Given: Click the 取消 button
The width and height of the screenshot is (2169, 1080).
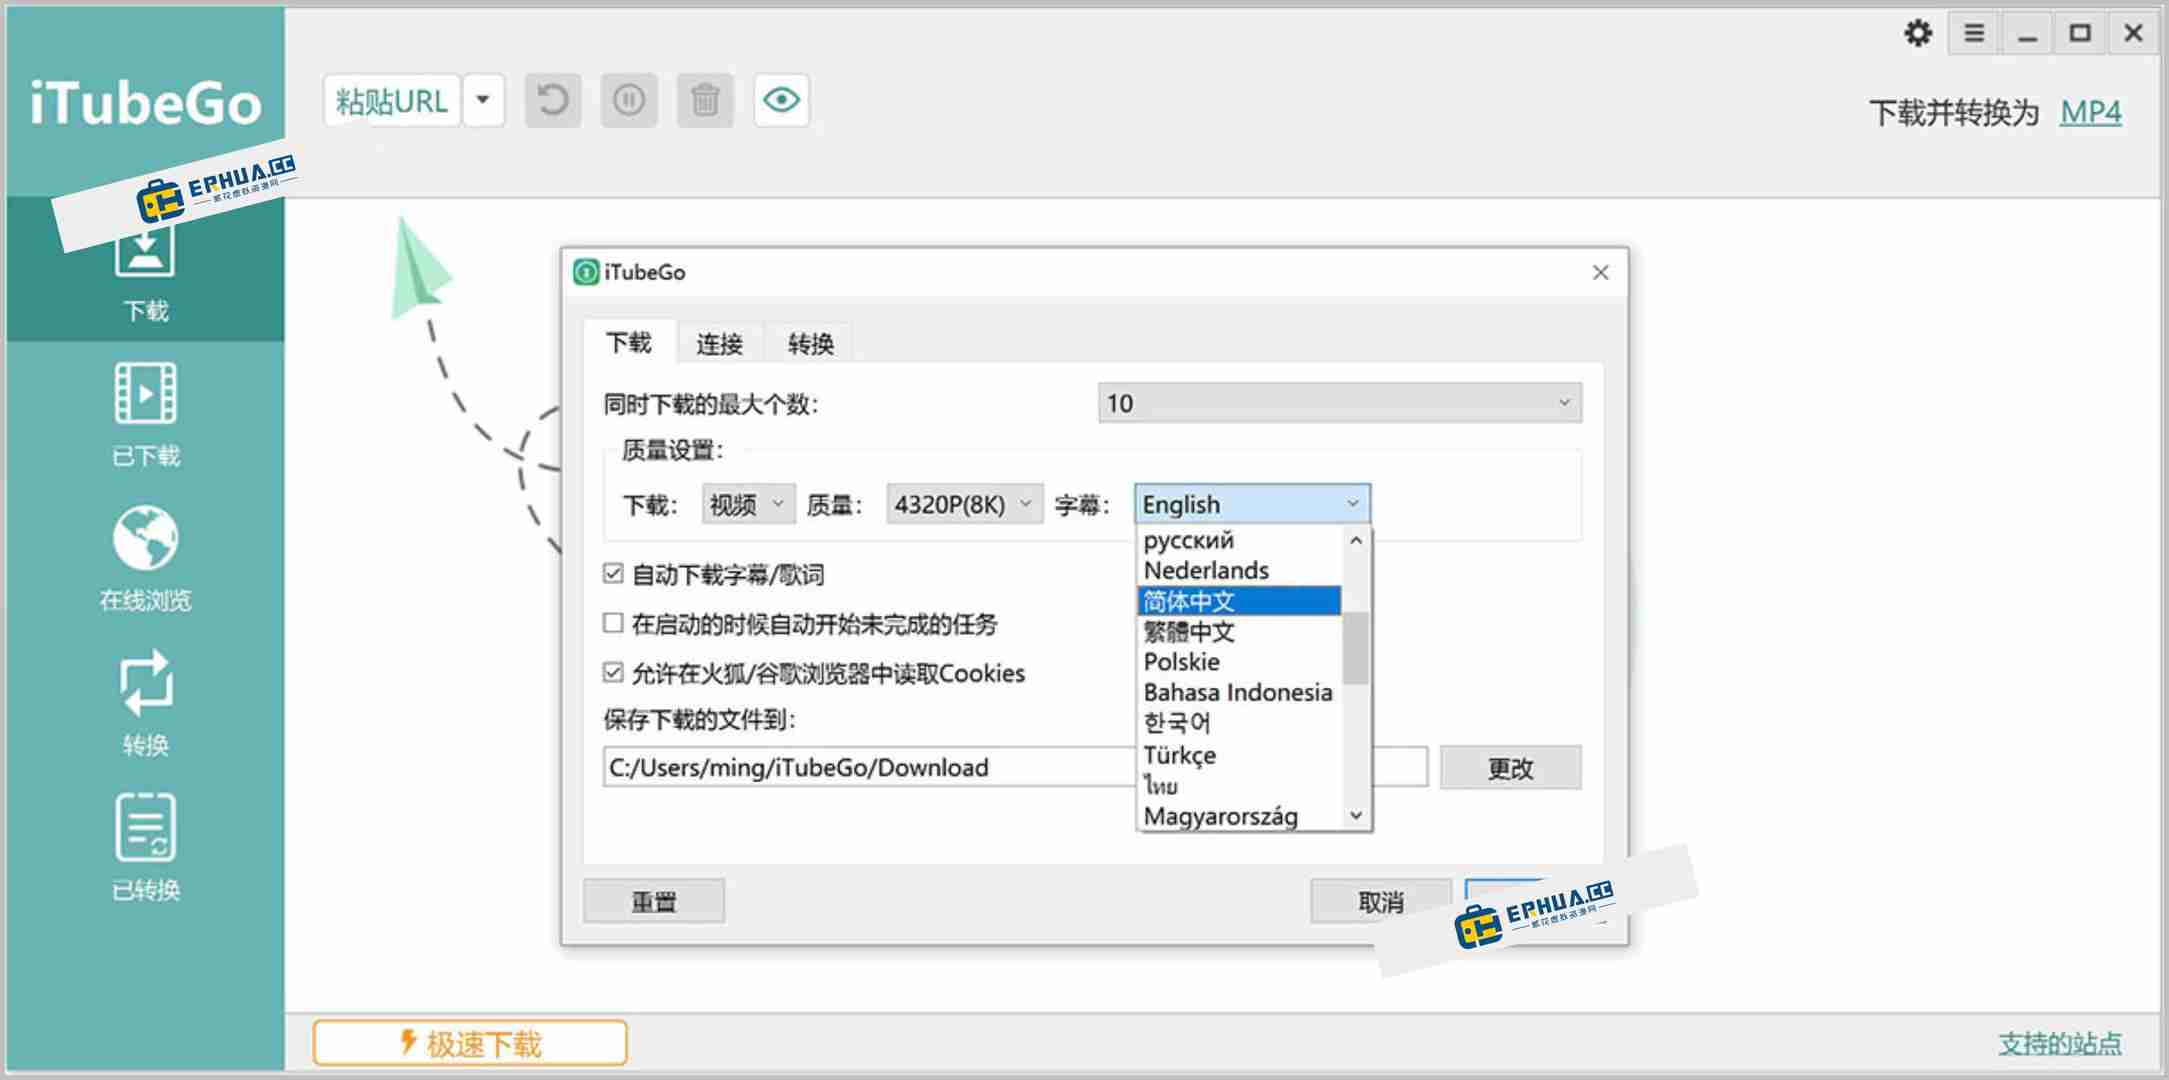Looking at the screenshot, I should 1381,902.
